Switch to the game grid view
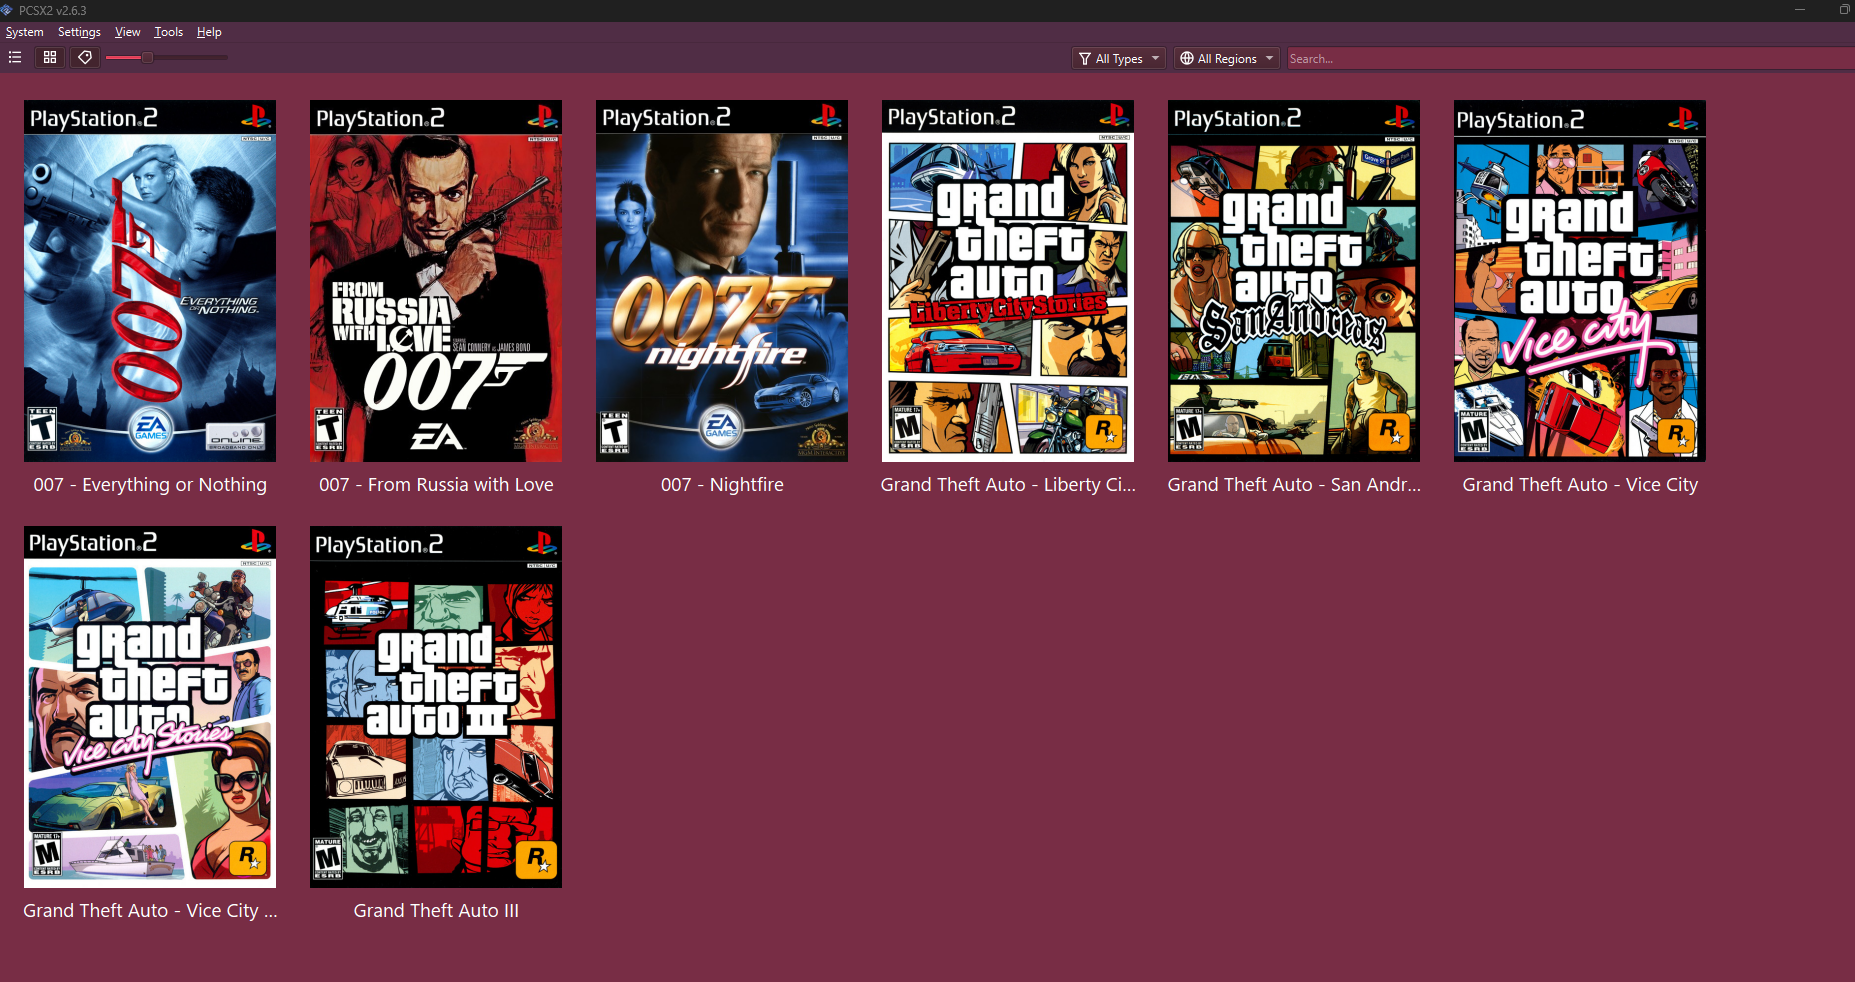 [50, 58]
